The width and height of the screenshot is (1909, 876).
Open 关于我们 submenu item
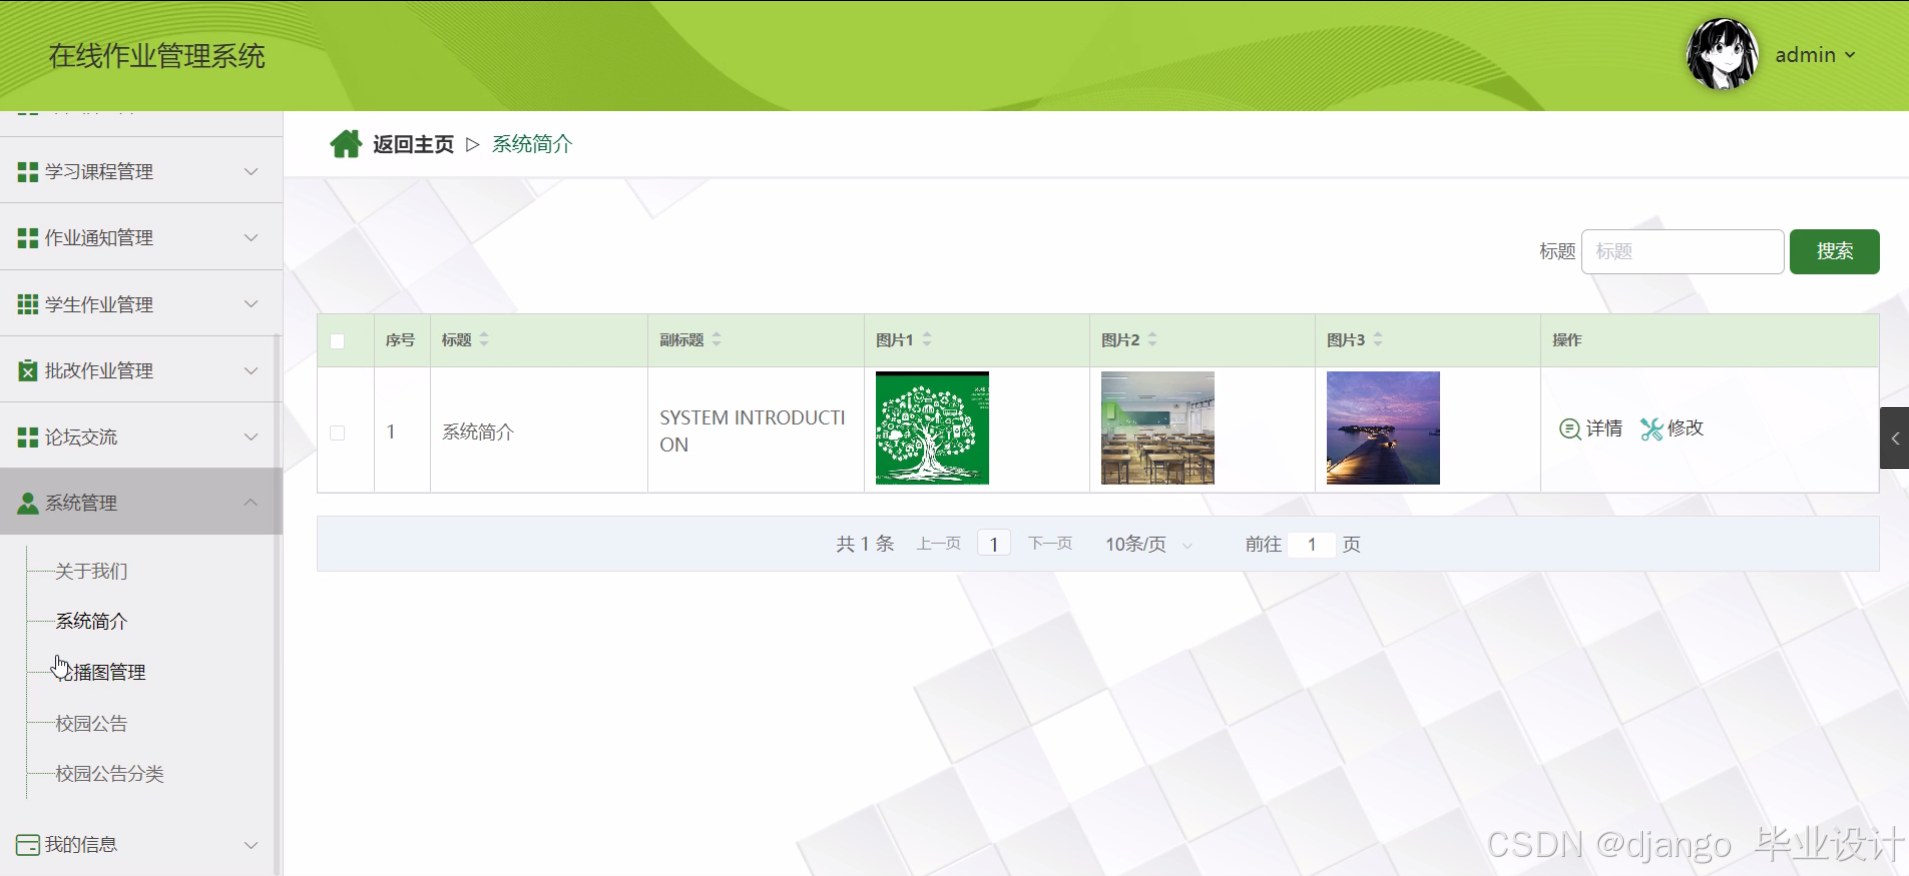coord(91,571)
